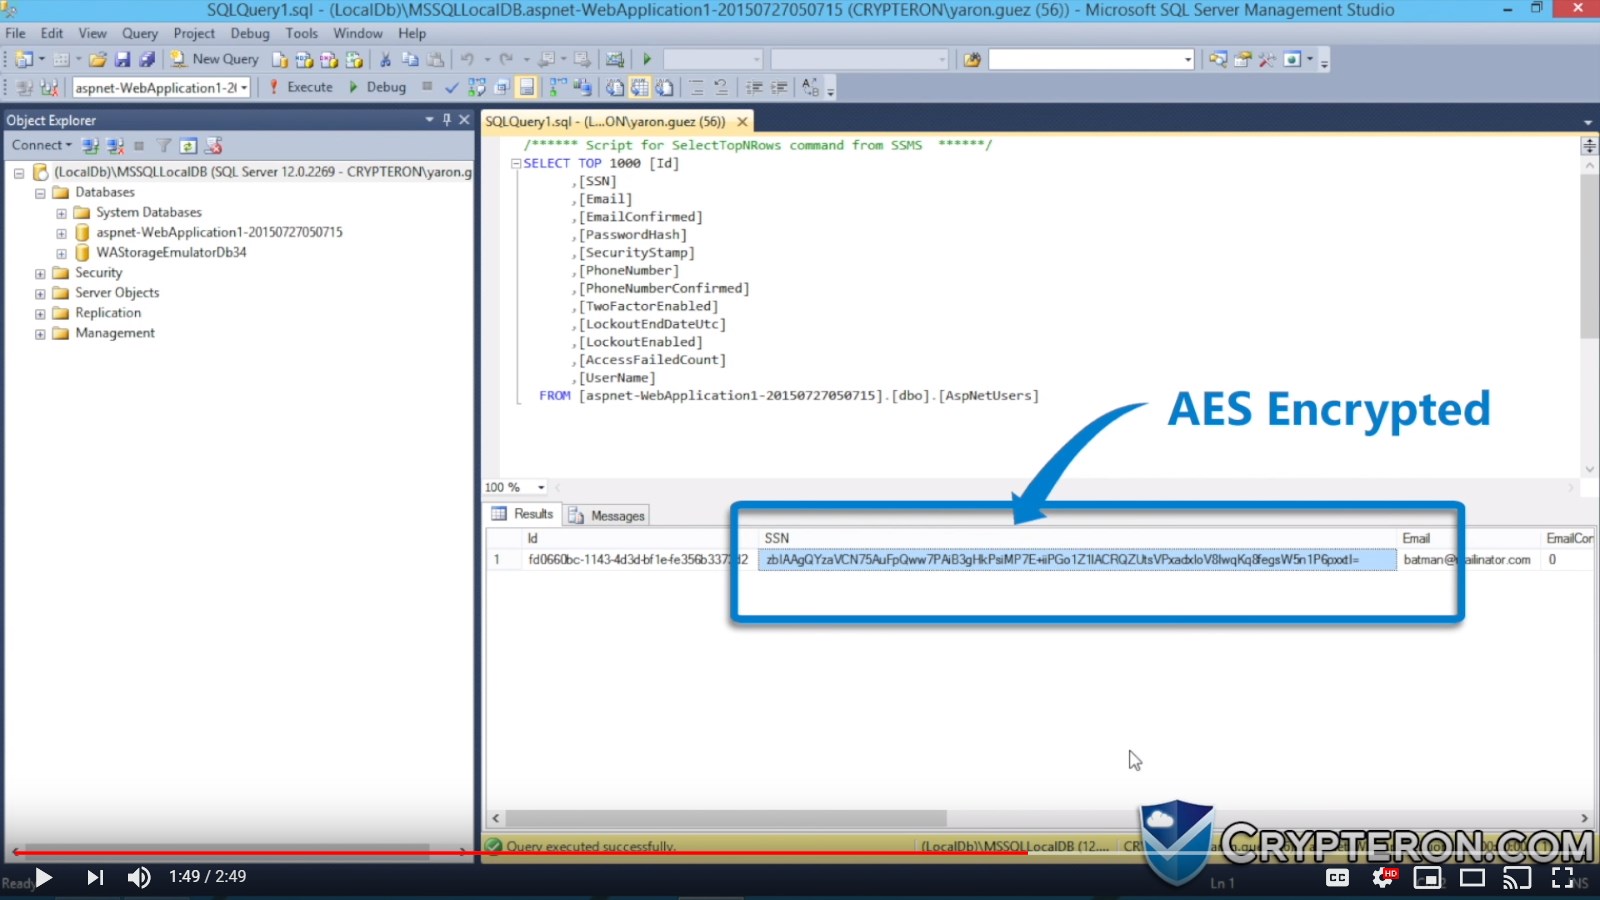Open the Query menu
The height and width of the screenshot is (900, 1600).
tap(140, 33)
